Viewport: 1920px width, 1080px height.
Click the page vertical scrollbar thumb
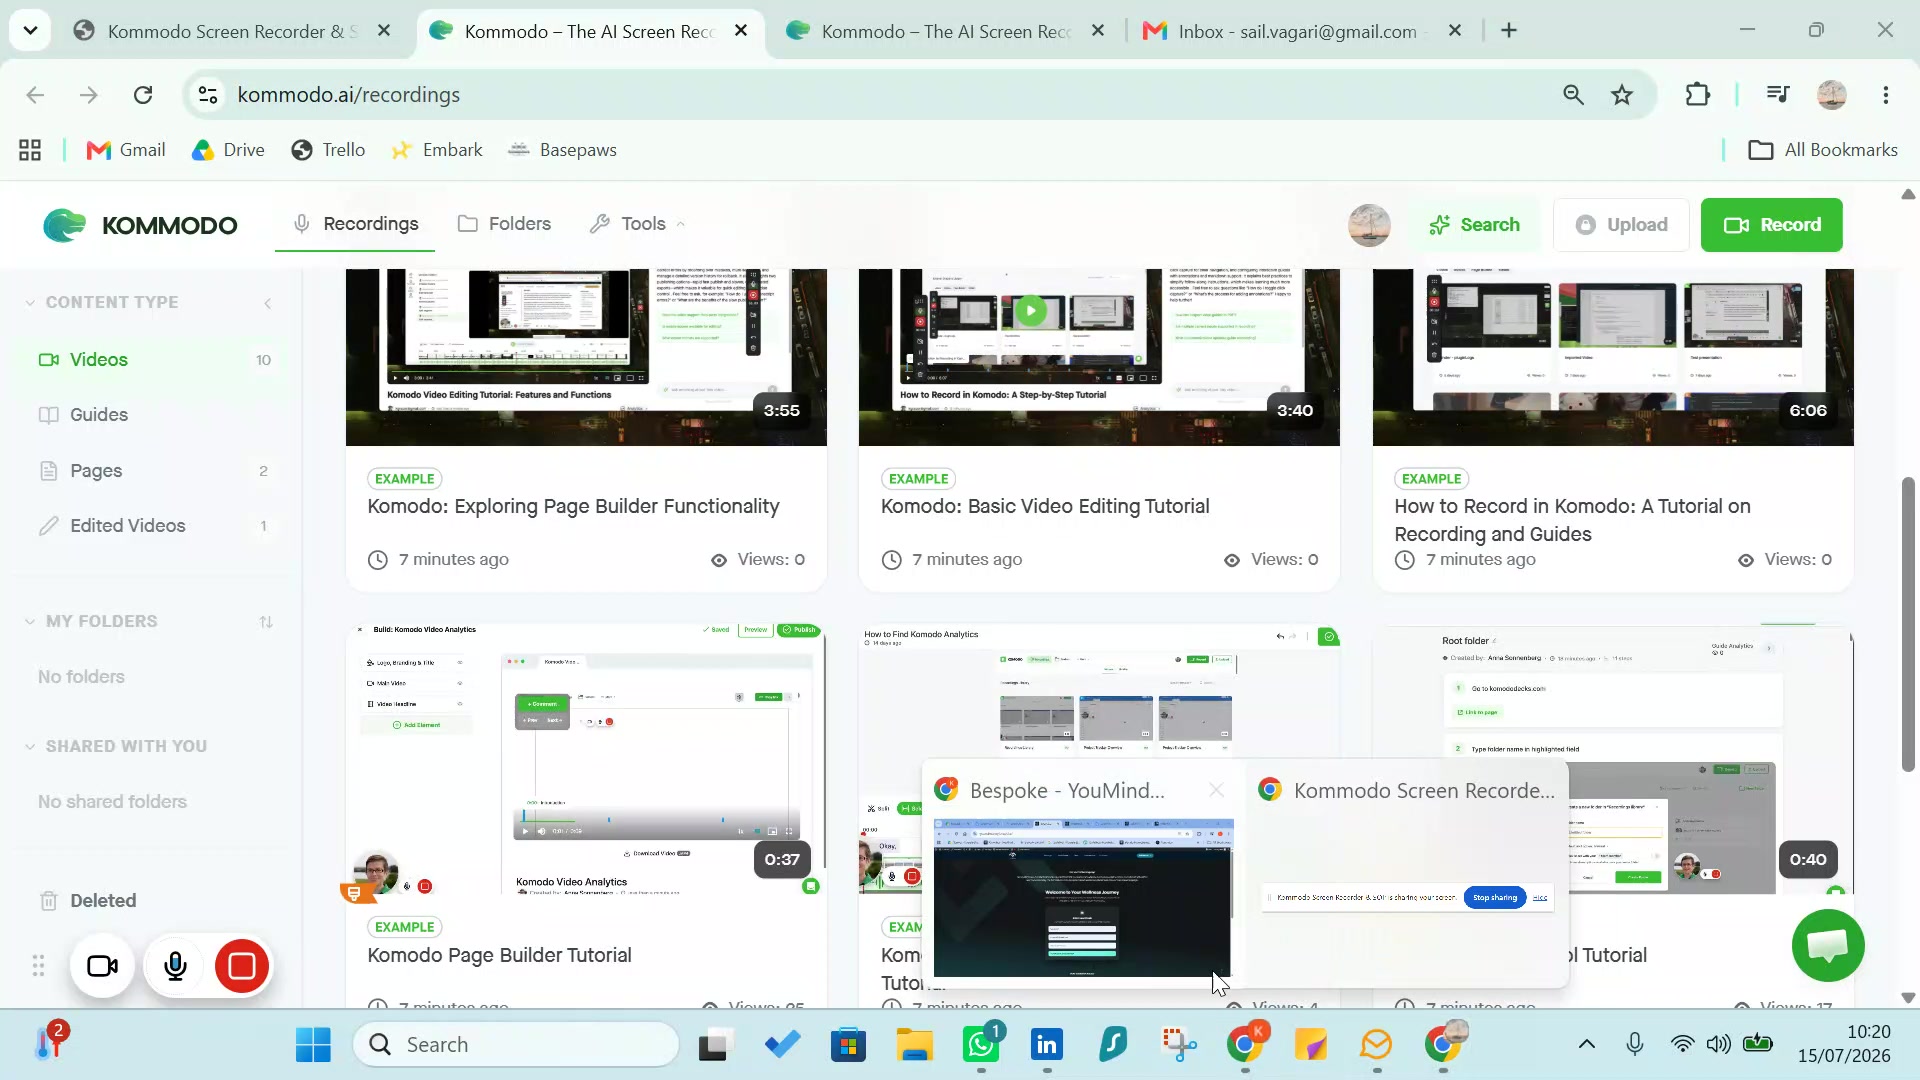pyautogui.click(x=1908, y=625)
